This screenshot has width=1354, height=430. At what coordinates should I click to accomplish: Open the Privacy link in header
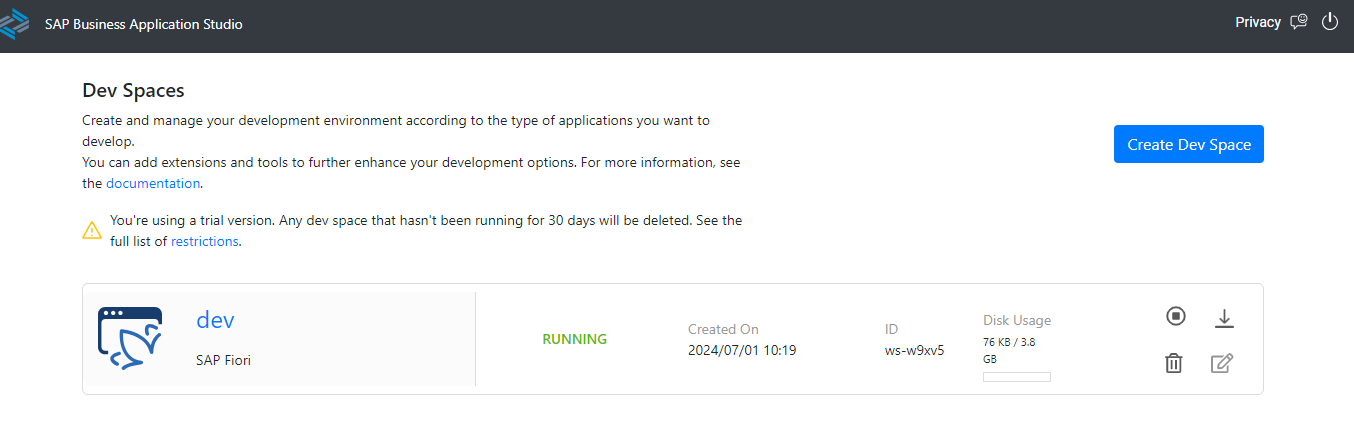(1258, 22)
